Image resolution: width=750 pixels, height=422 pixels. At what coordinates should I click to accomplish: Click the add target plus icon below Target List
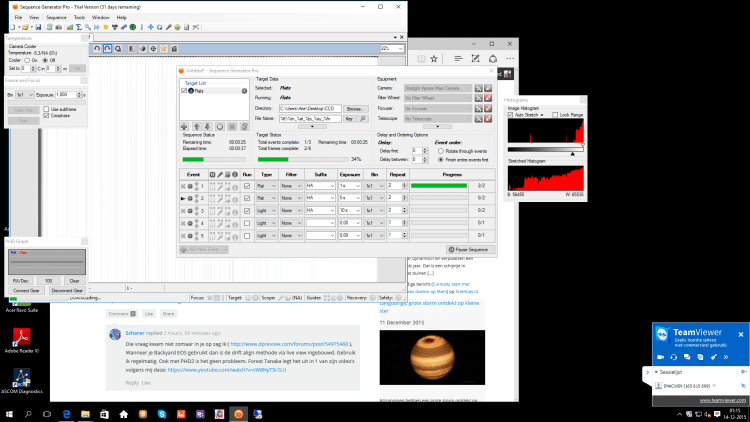(184, 127)
